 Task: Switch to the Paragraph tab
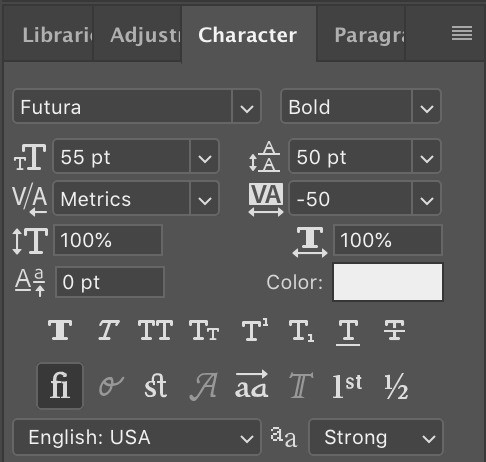click(x=361, y=34)
